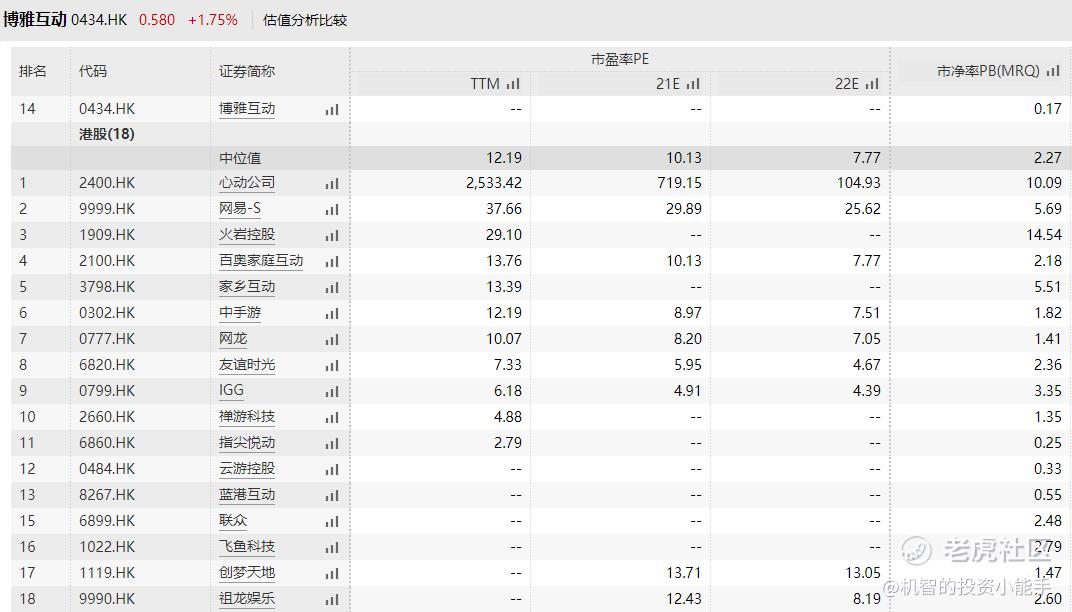Viewport: 1072px width, 612px height.
Task: Open chart icon for 网龙 row
Action: pos(332,339)
